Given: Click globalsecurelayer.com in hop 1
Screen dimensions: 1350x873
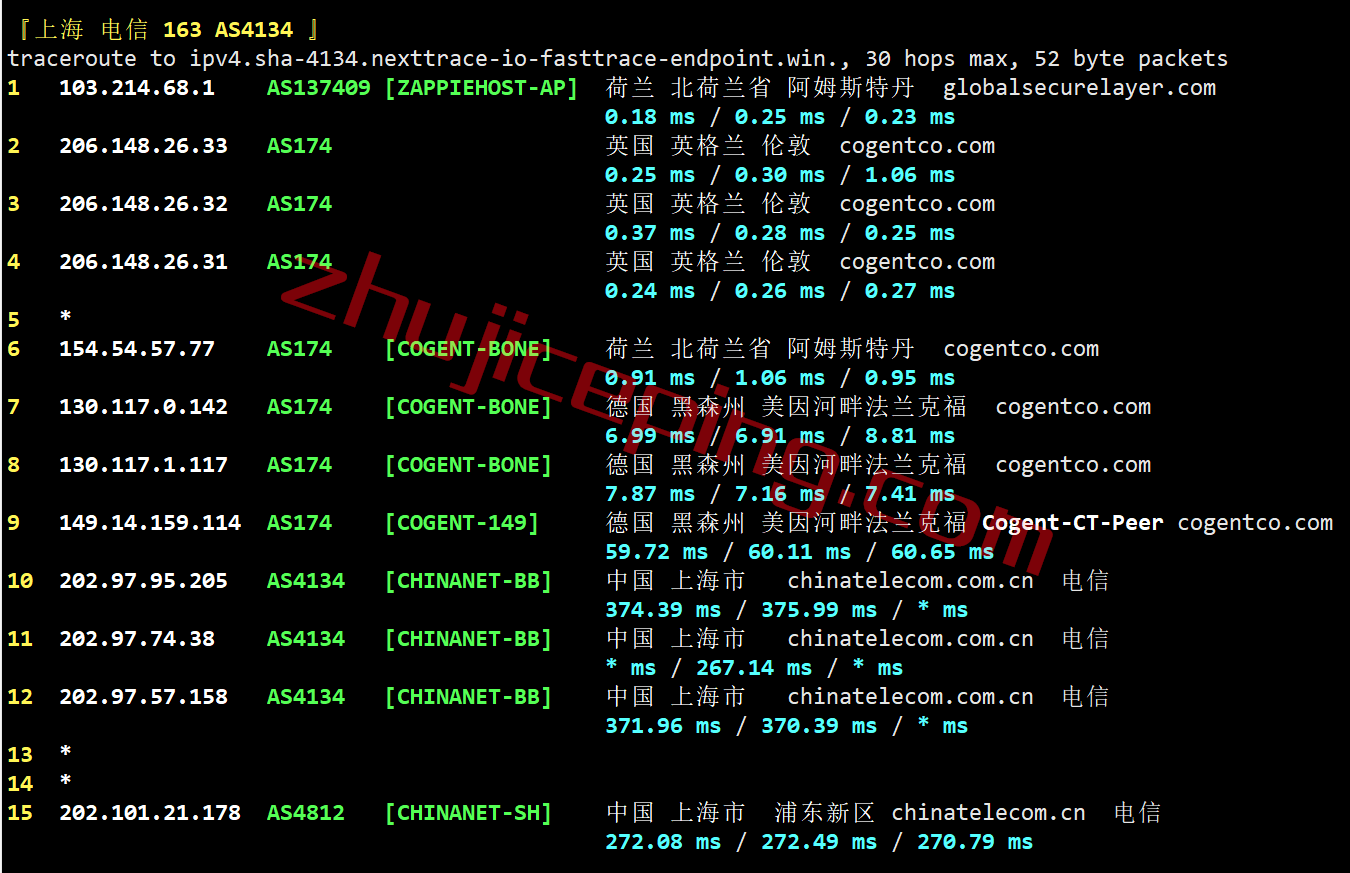Looking at the screenshot, I should coord(1080,88).
